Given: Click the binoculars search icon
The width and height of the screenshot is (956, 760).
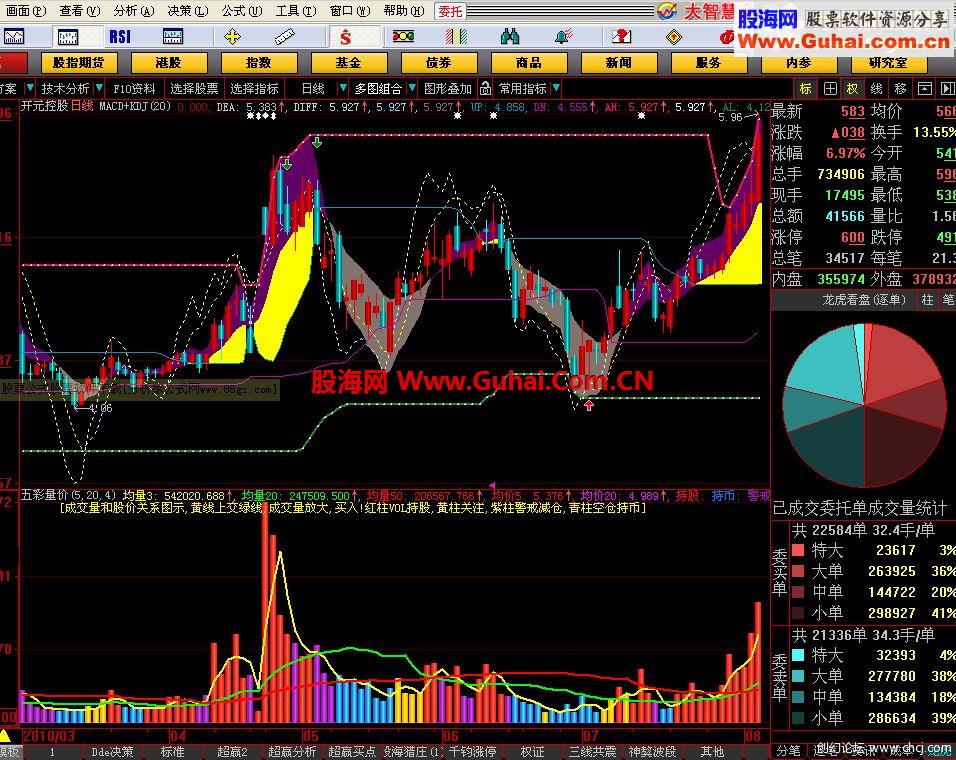Looking at the screenshot, I should [x=510, y=36].
